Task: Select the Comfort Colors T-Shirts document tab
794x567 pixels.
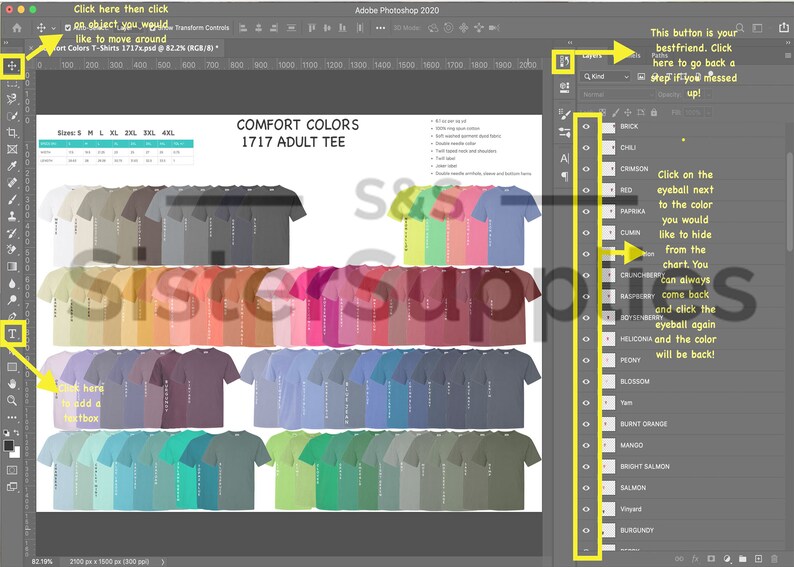Action: coord(130,48)
